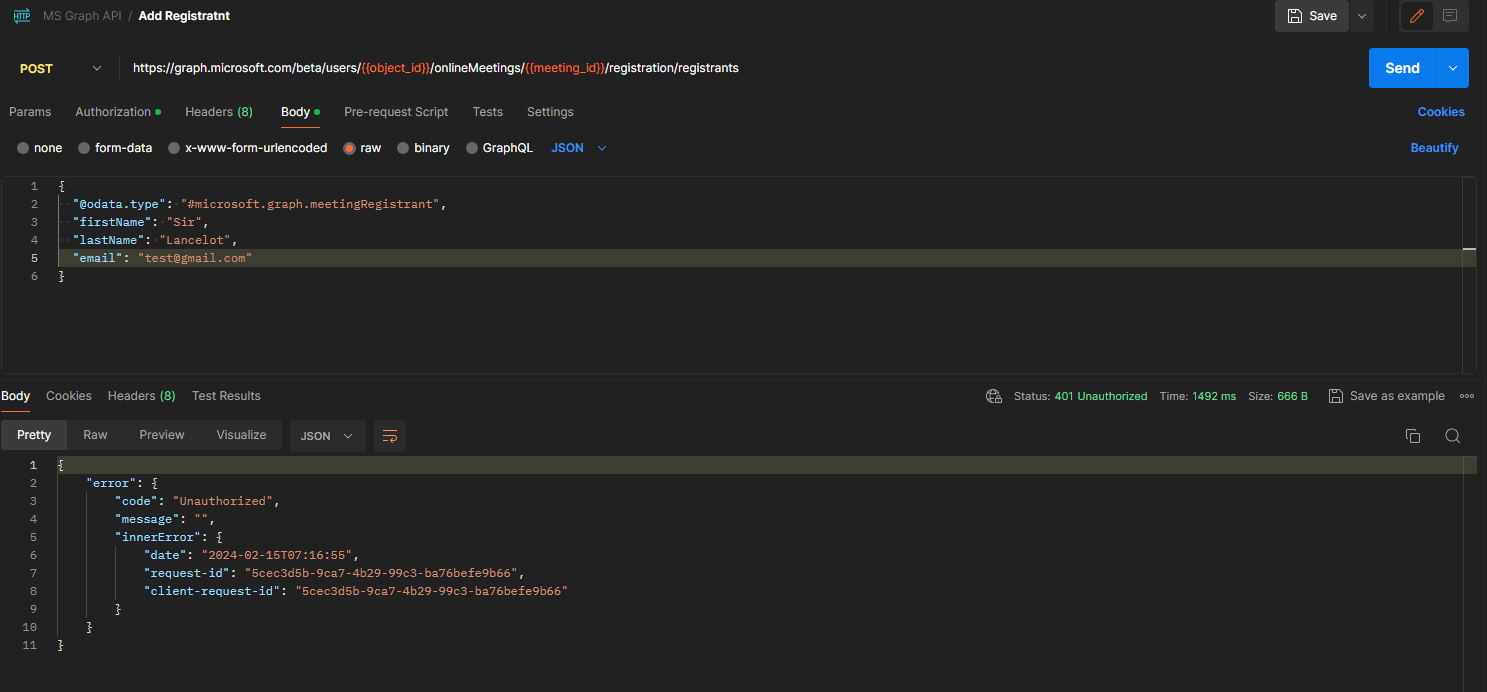The width and height of the screenshot is (1487, 692).
Task: Click the wrap lines icon beside JSON dropdown
Action: pos(389,435)
